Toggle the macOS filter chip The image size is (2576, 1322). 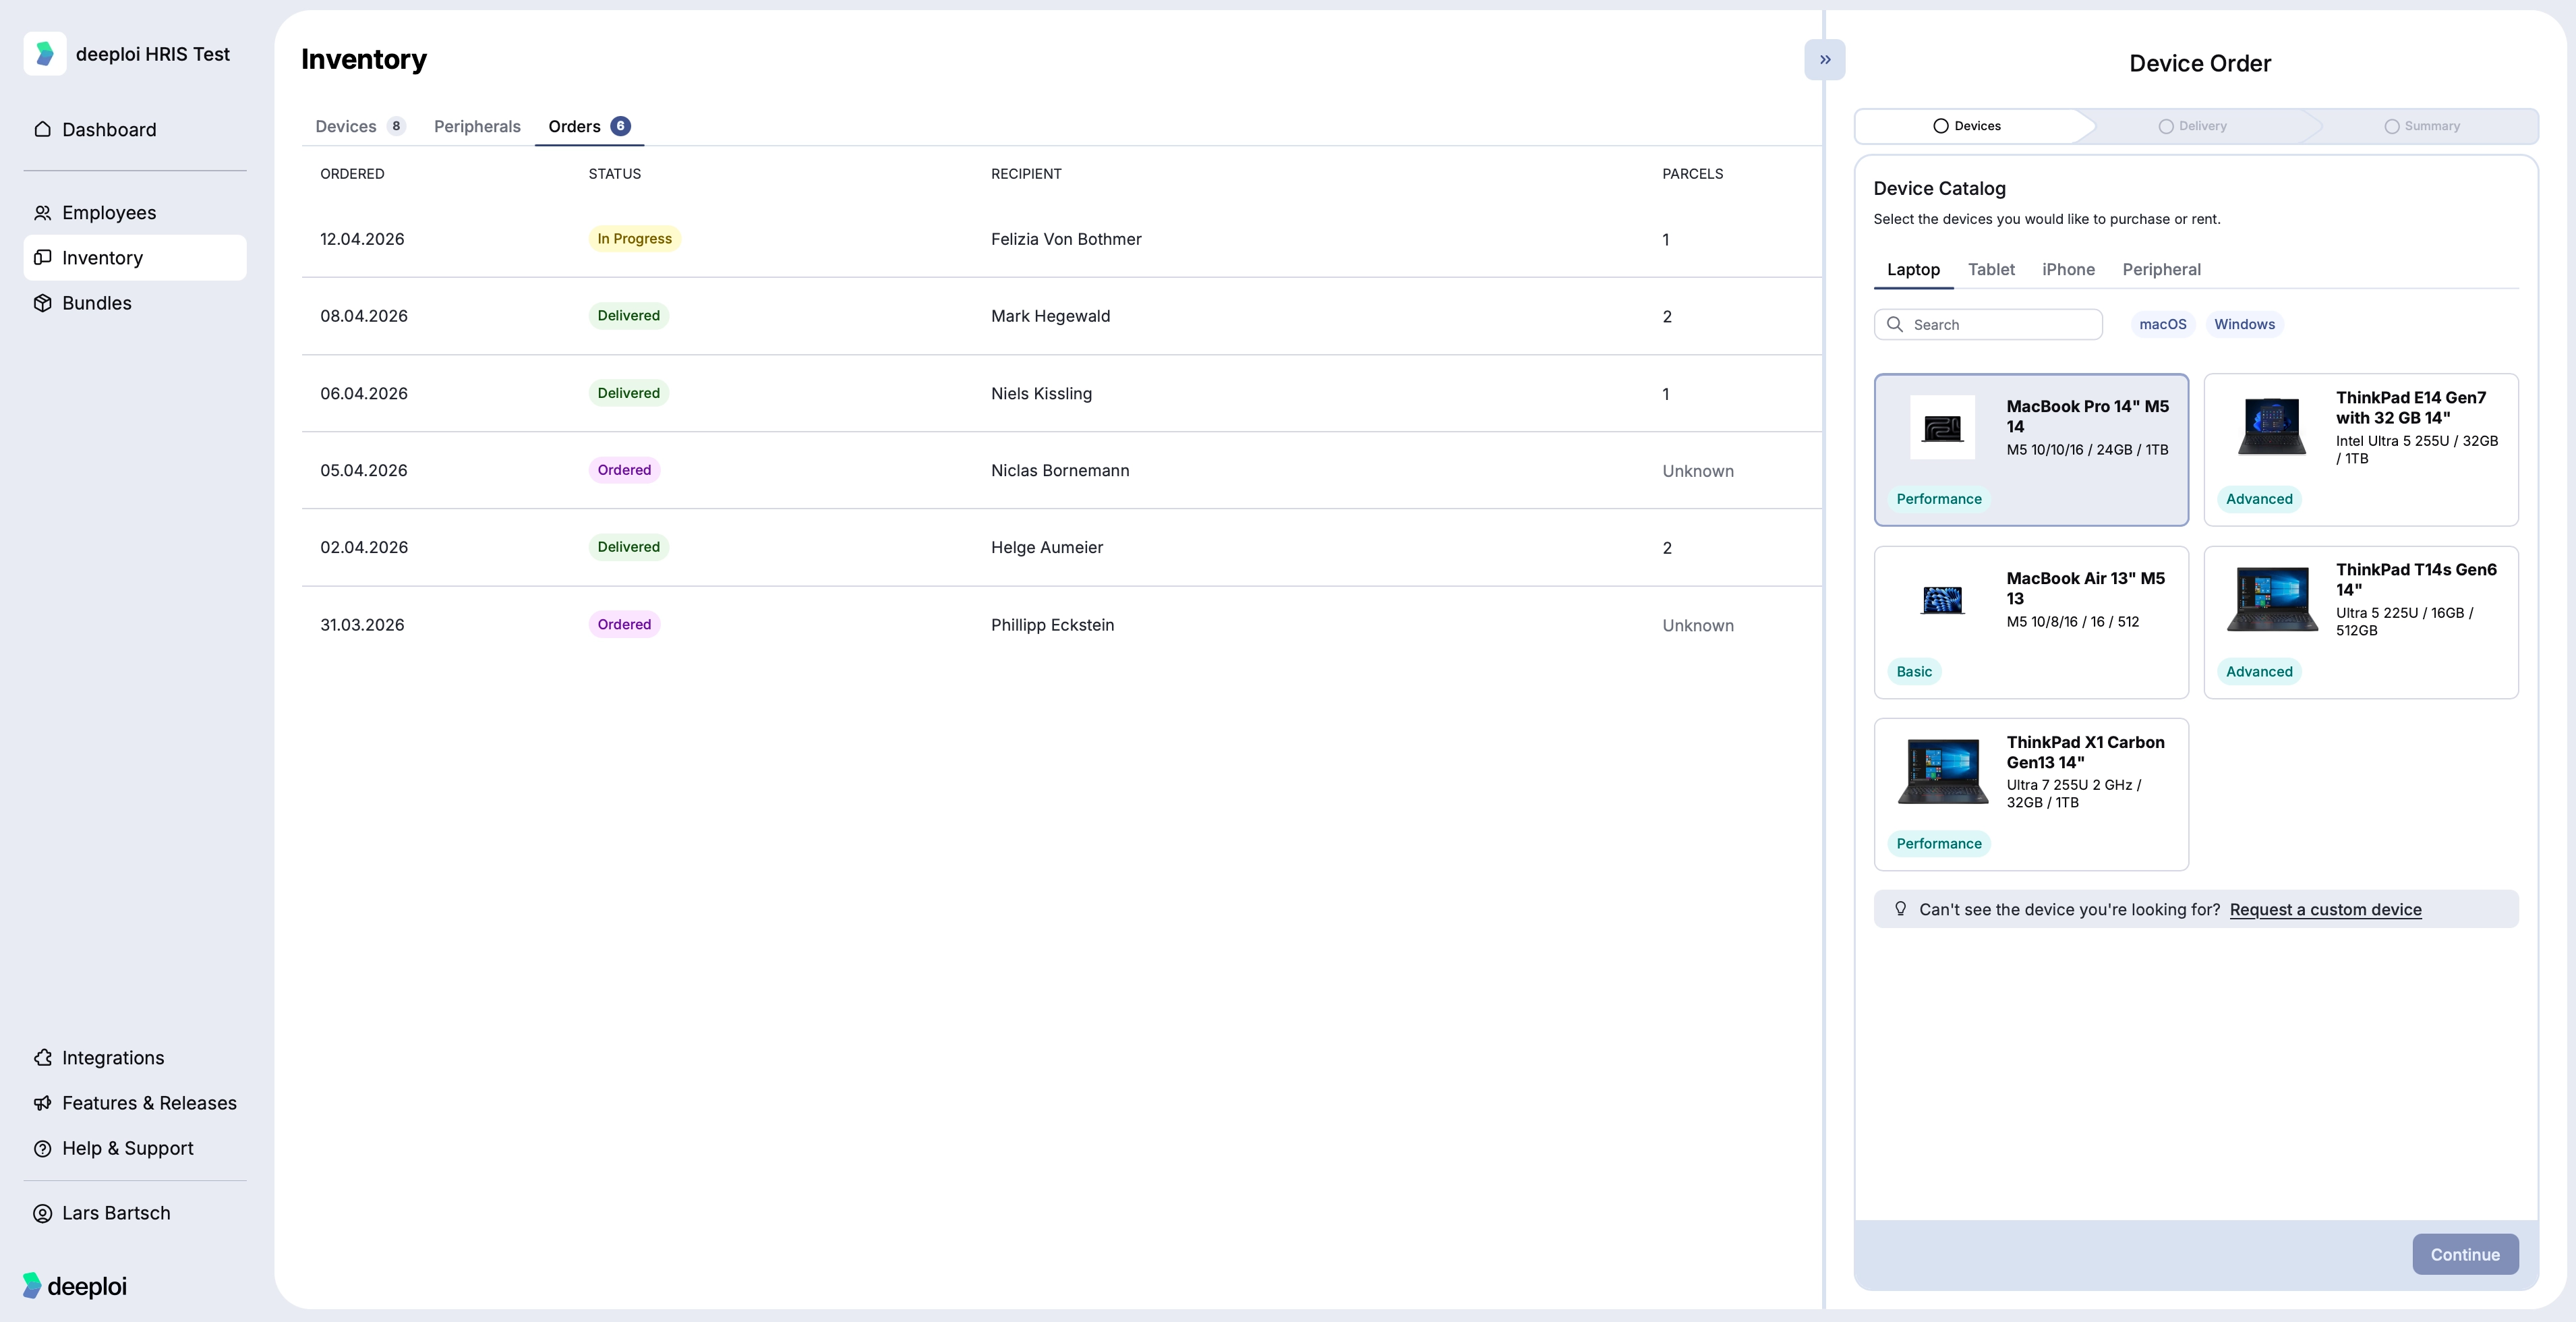[2162, 324]
